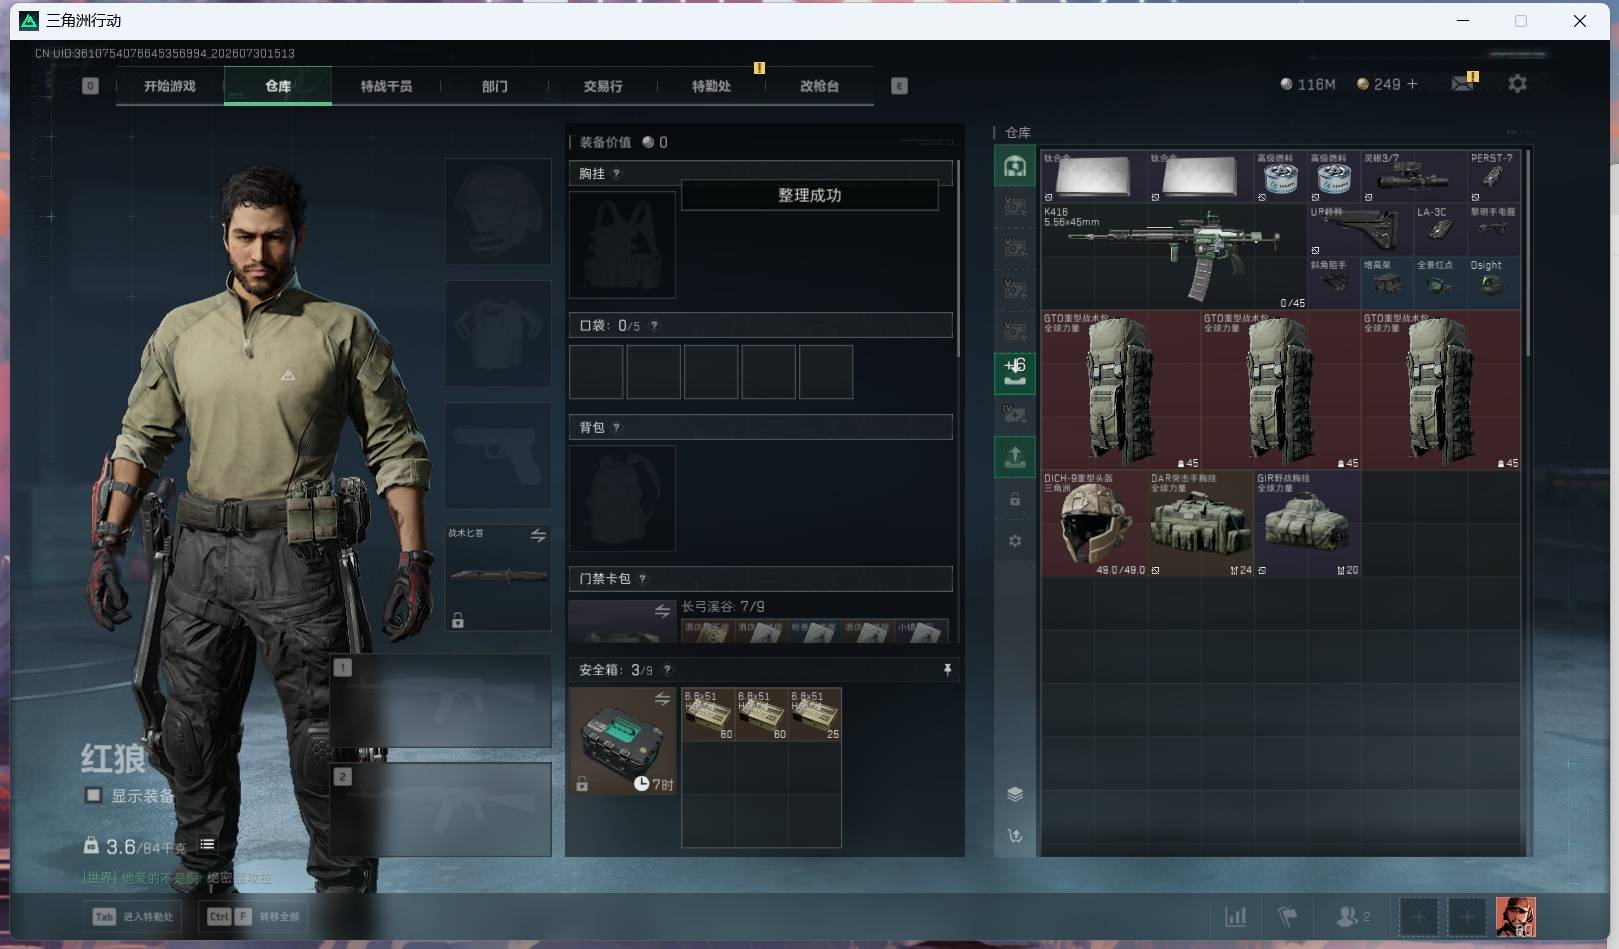Open the mail envelope icon
Viewport: 1619px width, 949px height.
point(1463,83)
